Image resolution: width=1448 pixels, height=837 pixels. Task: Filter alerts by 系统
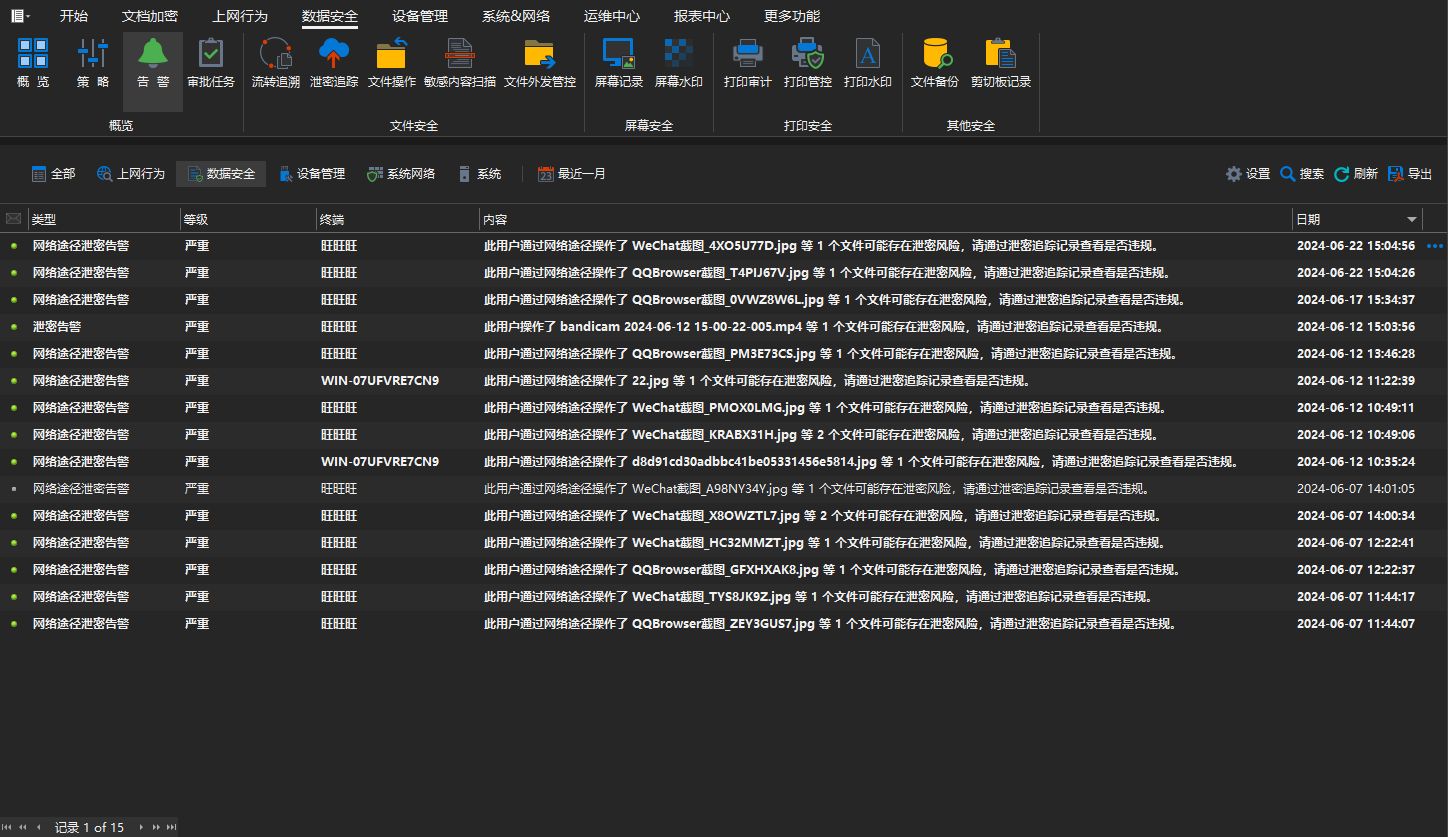tap(479, 174)
